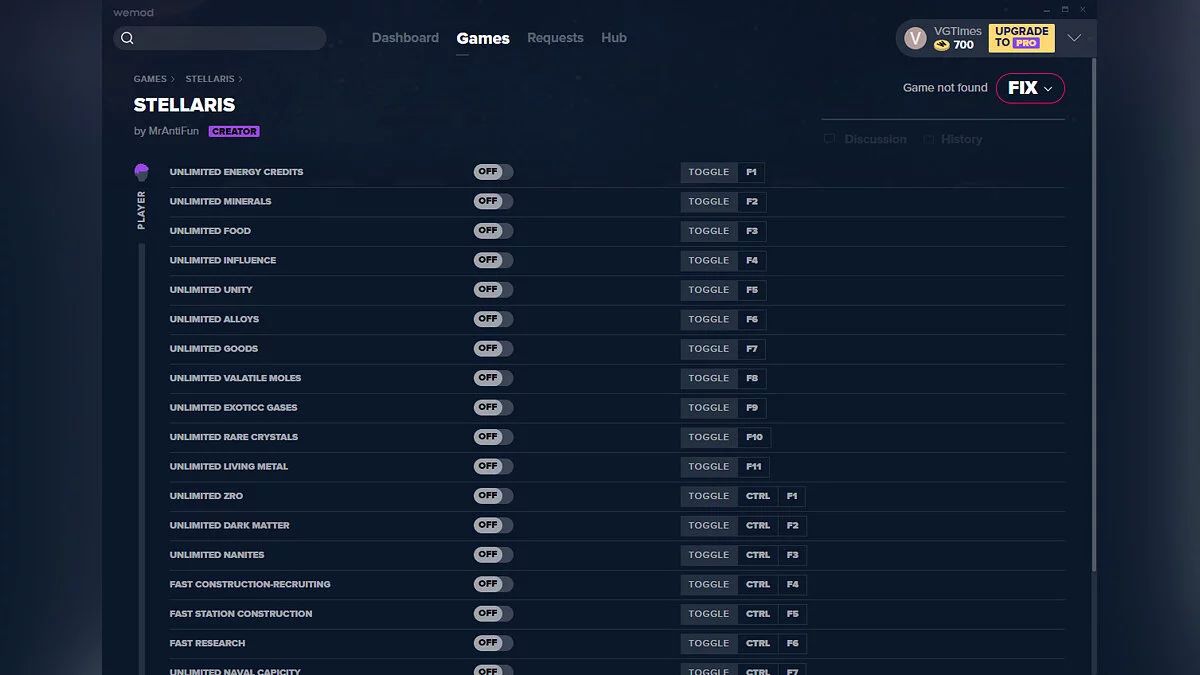Screen dimensions: 1200x675
Task: Click the F1 hotkey for Energy Credits
Action: point(752,172)
